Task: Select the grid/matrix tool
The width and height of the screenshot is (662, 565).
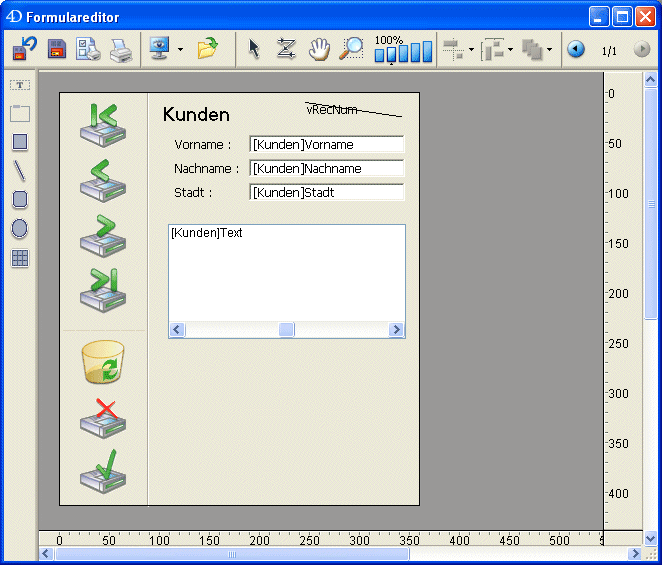Action: point(20,258)
